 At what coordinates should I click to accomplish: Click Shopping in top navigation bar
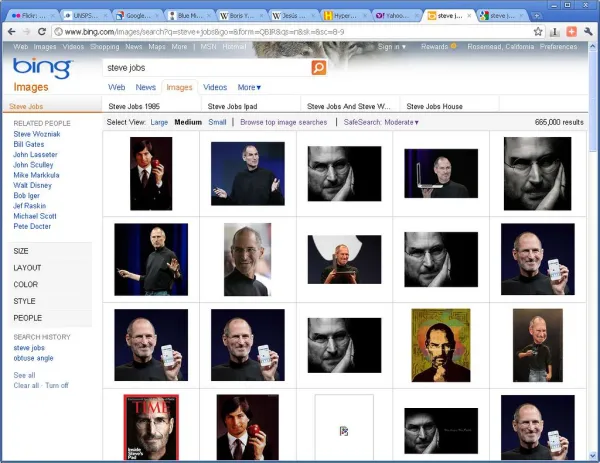[105, 47]
